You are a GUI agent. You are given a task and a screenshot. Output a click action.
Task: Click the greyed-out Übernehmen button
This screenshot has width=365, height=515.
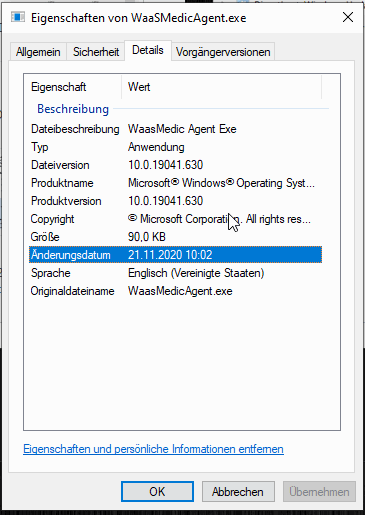click(319, 491)
